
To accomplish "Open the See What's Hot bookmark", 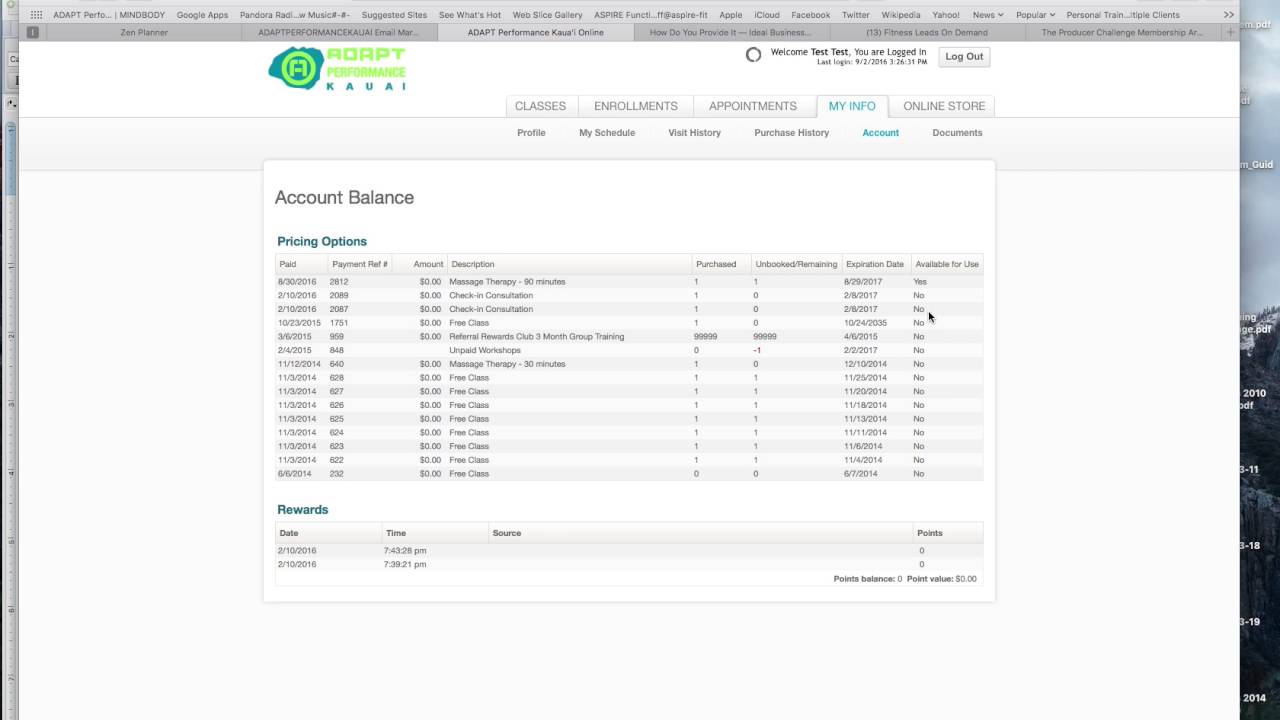I will tap(470, 15).
